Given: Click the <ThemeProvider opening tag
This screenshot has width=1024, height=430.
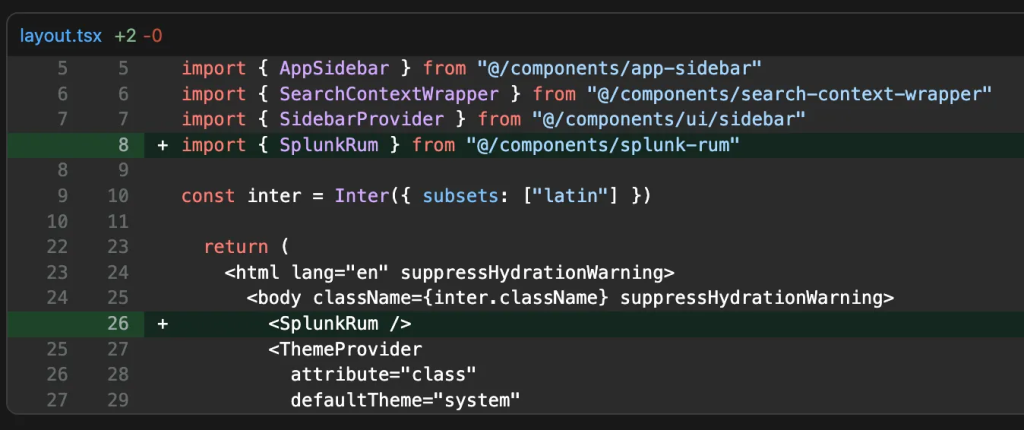Looking at the screenshot, I should (345, 350).
